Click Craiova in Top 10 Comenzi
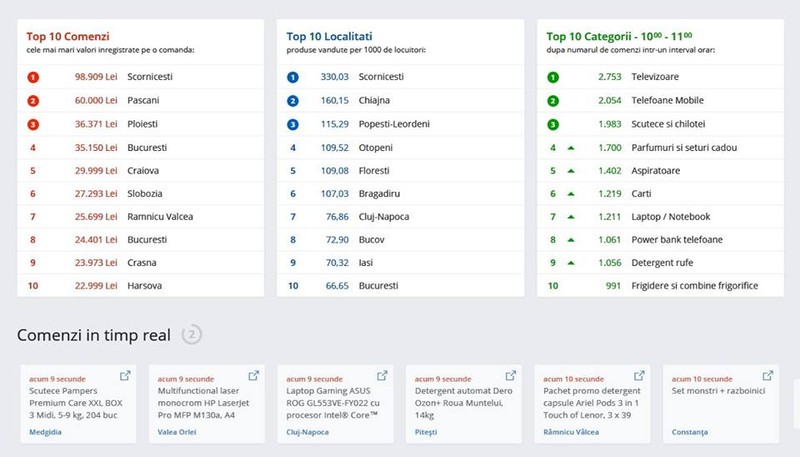 pos(143,170)
